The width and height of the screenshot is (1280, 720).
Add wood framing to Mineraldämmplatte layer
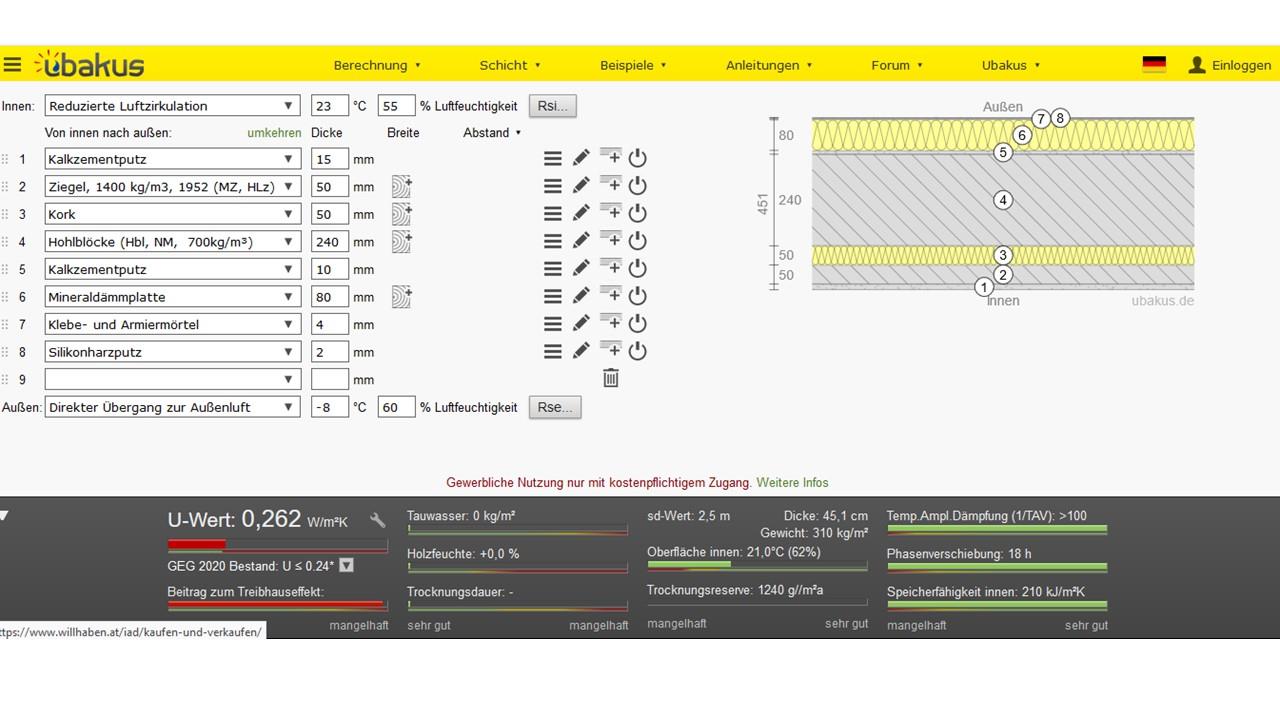click(401, 297)
